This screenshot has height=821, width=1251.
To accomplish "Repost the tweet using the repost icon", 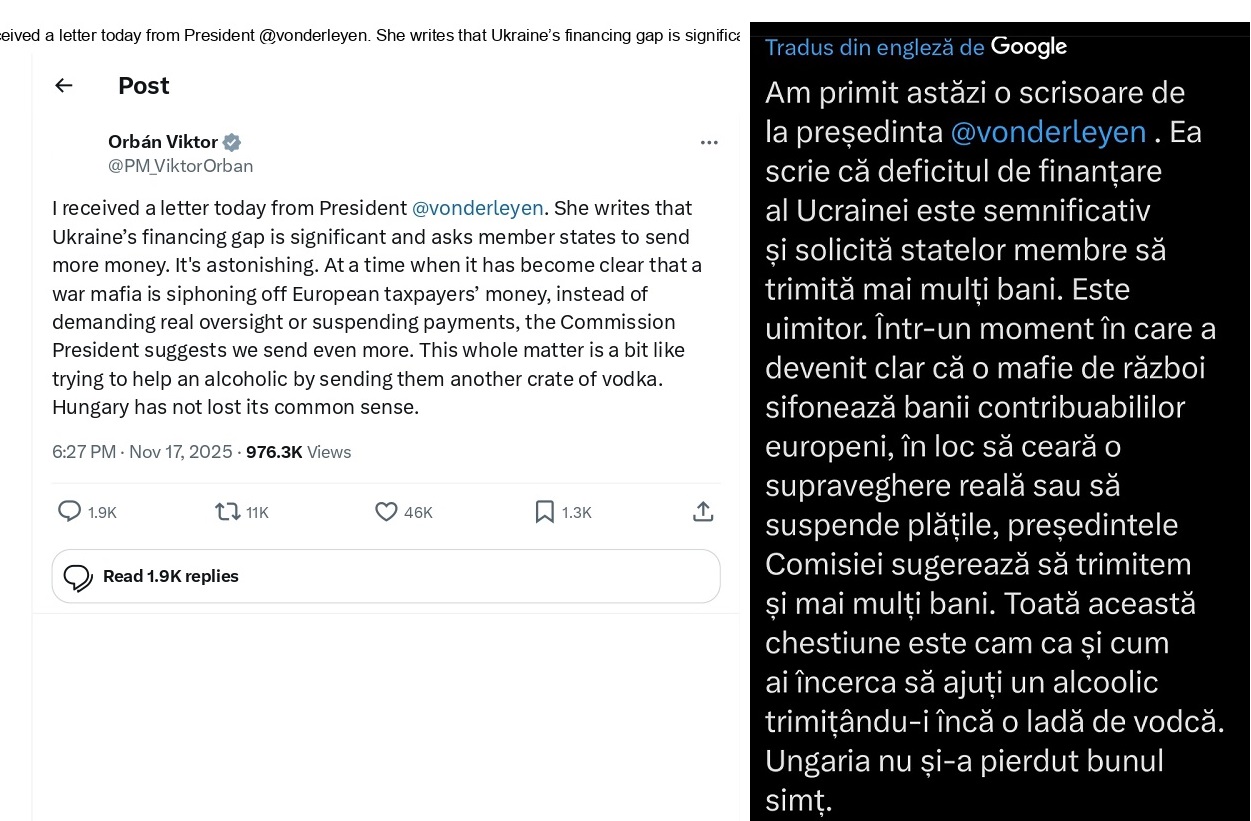I will (x=227, y=512).
